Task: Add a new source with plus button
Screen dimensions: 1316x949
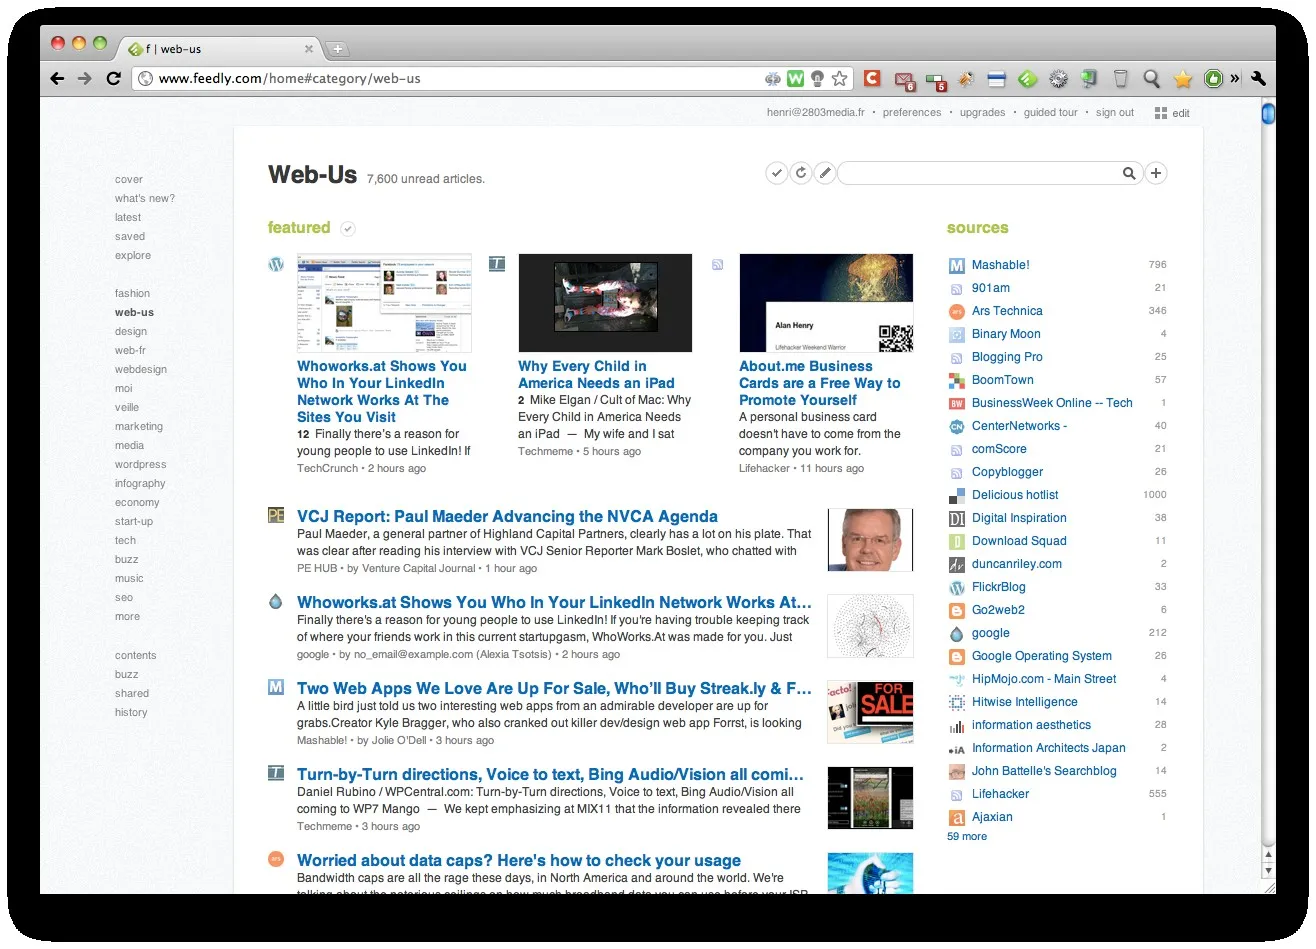Action: point(1156,173)
